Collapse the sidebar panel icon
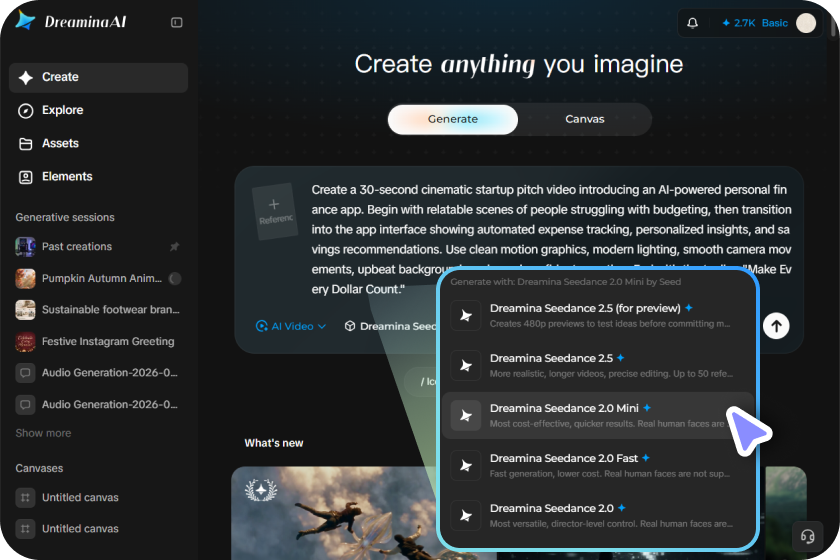840x560 pixels. click(177, 23)
